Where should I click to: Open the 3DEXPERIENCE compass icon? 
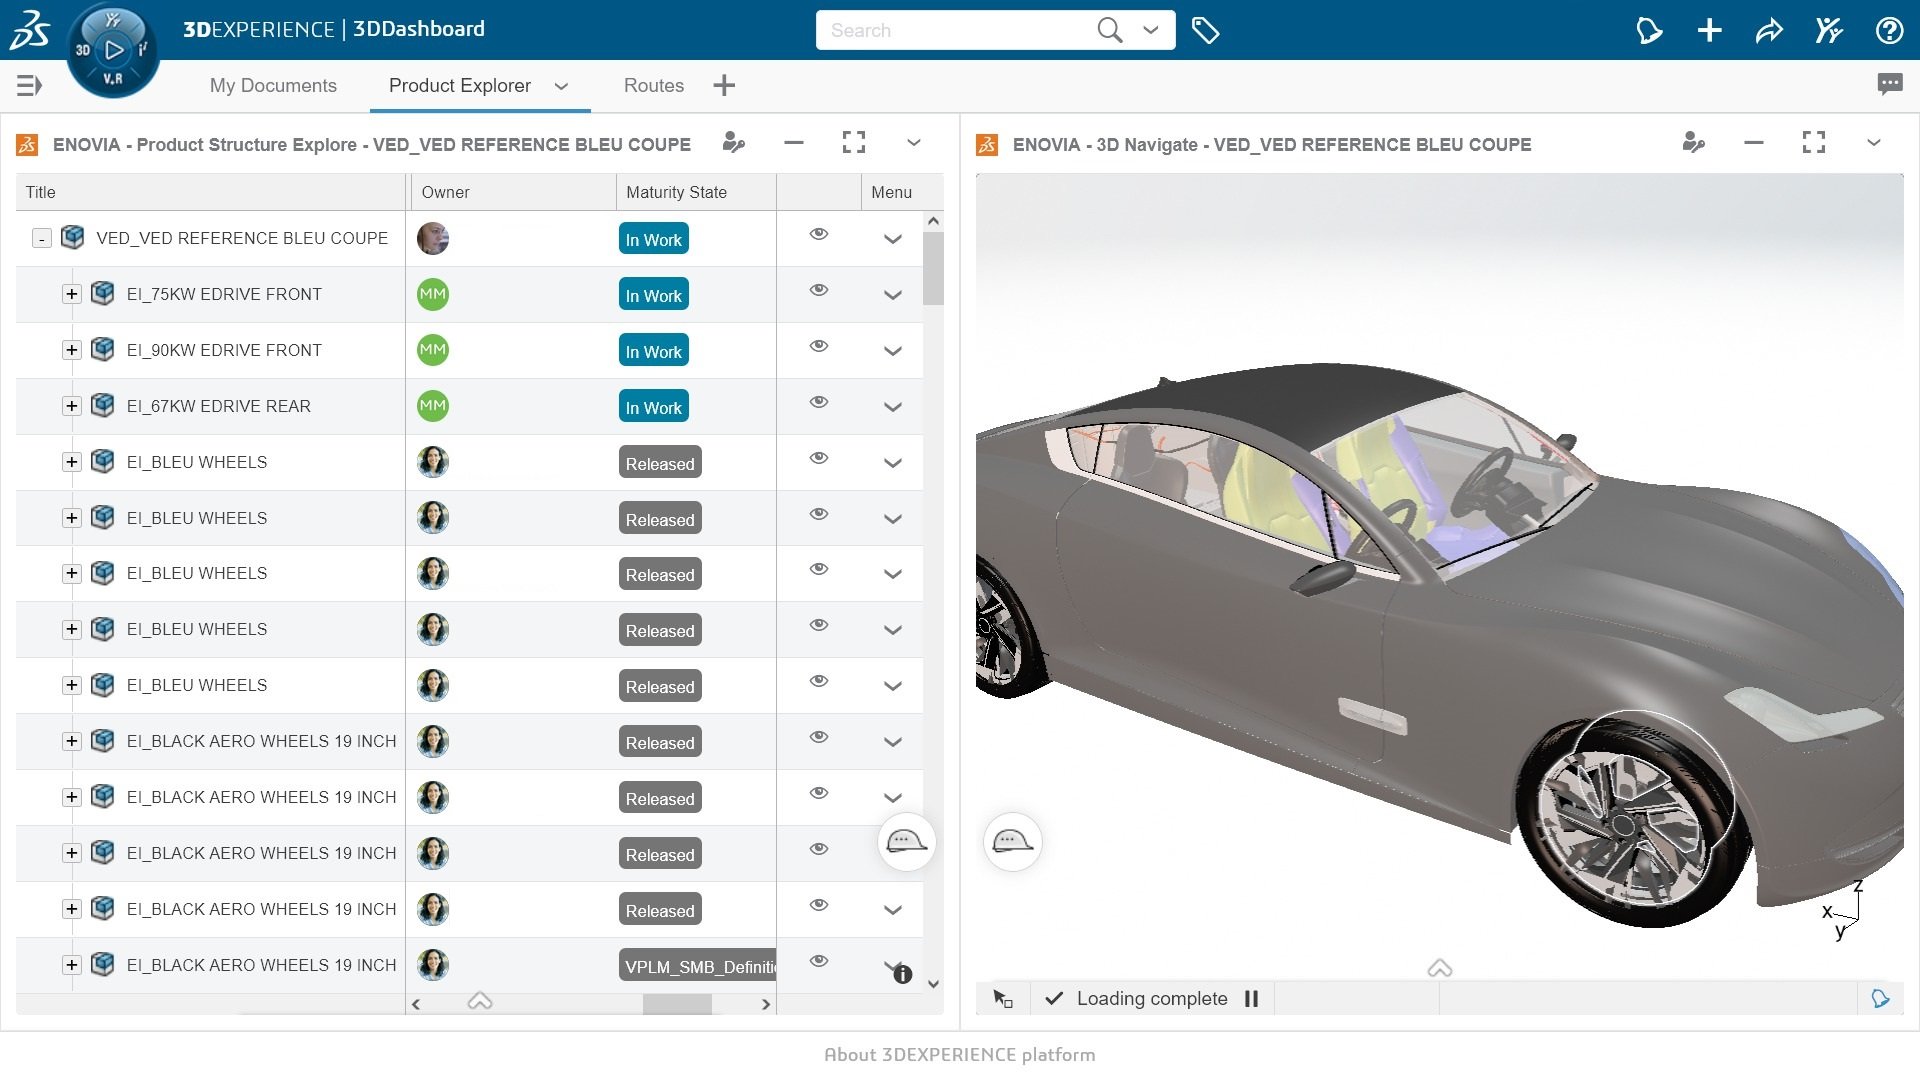pos(113,48)
